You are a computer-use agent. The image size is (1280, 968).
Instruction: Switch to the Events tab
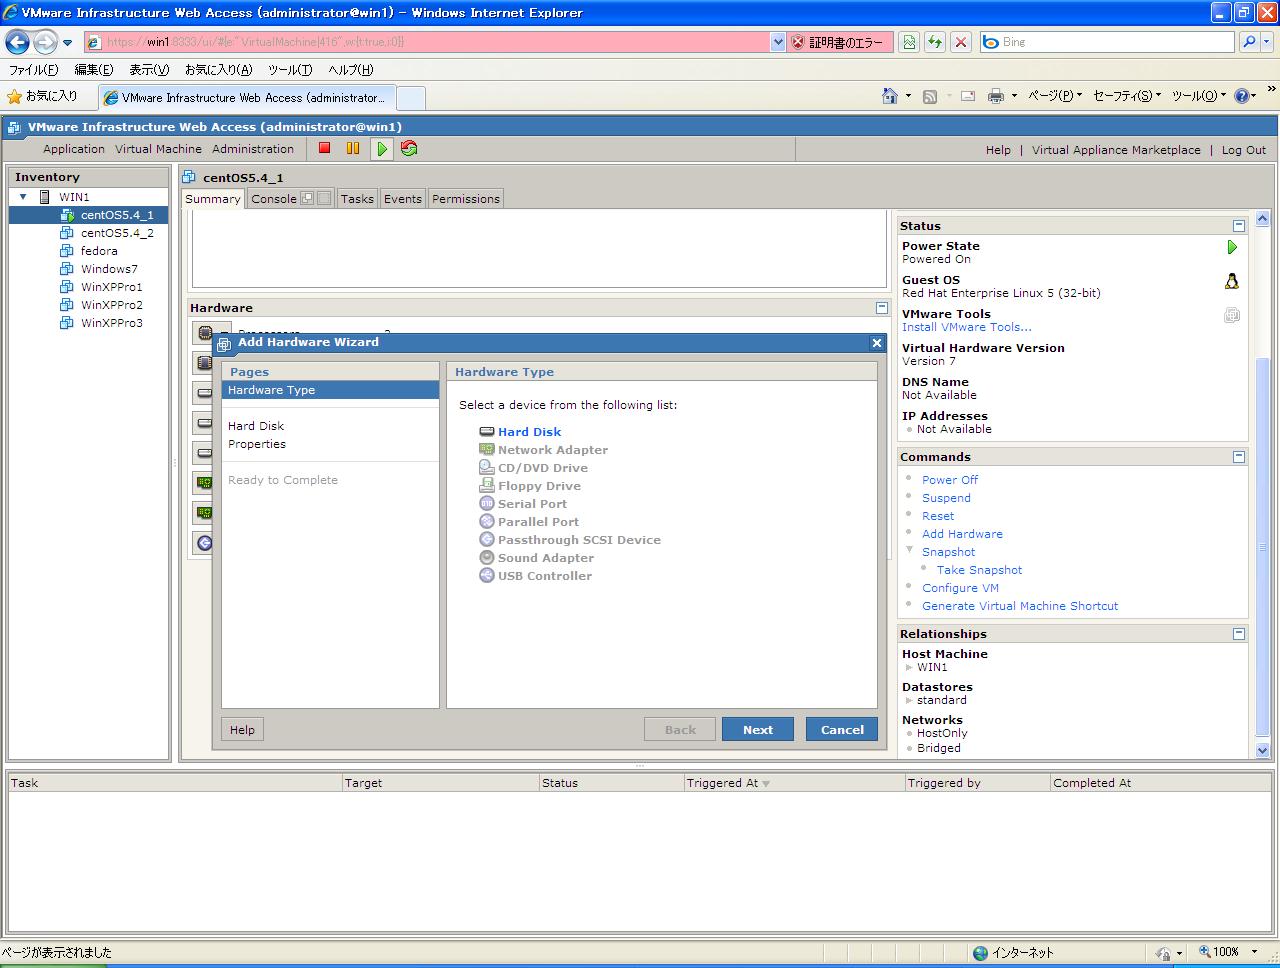click(403, 199)
